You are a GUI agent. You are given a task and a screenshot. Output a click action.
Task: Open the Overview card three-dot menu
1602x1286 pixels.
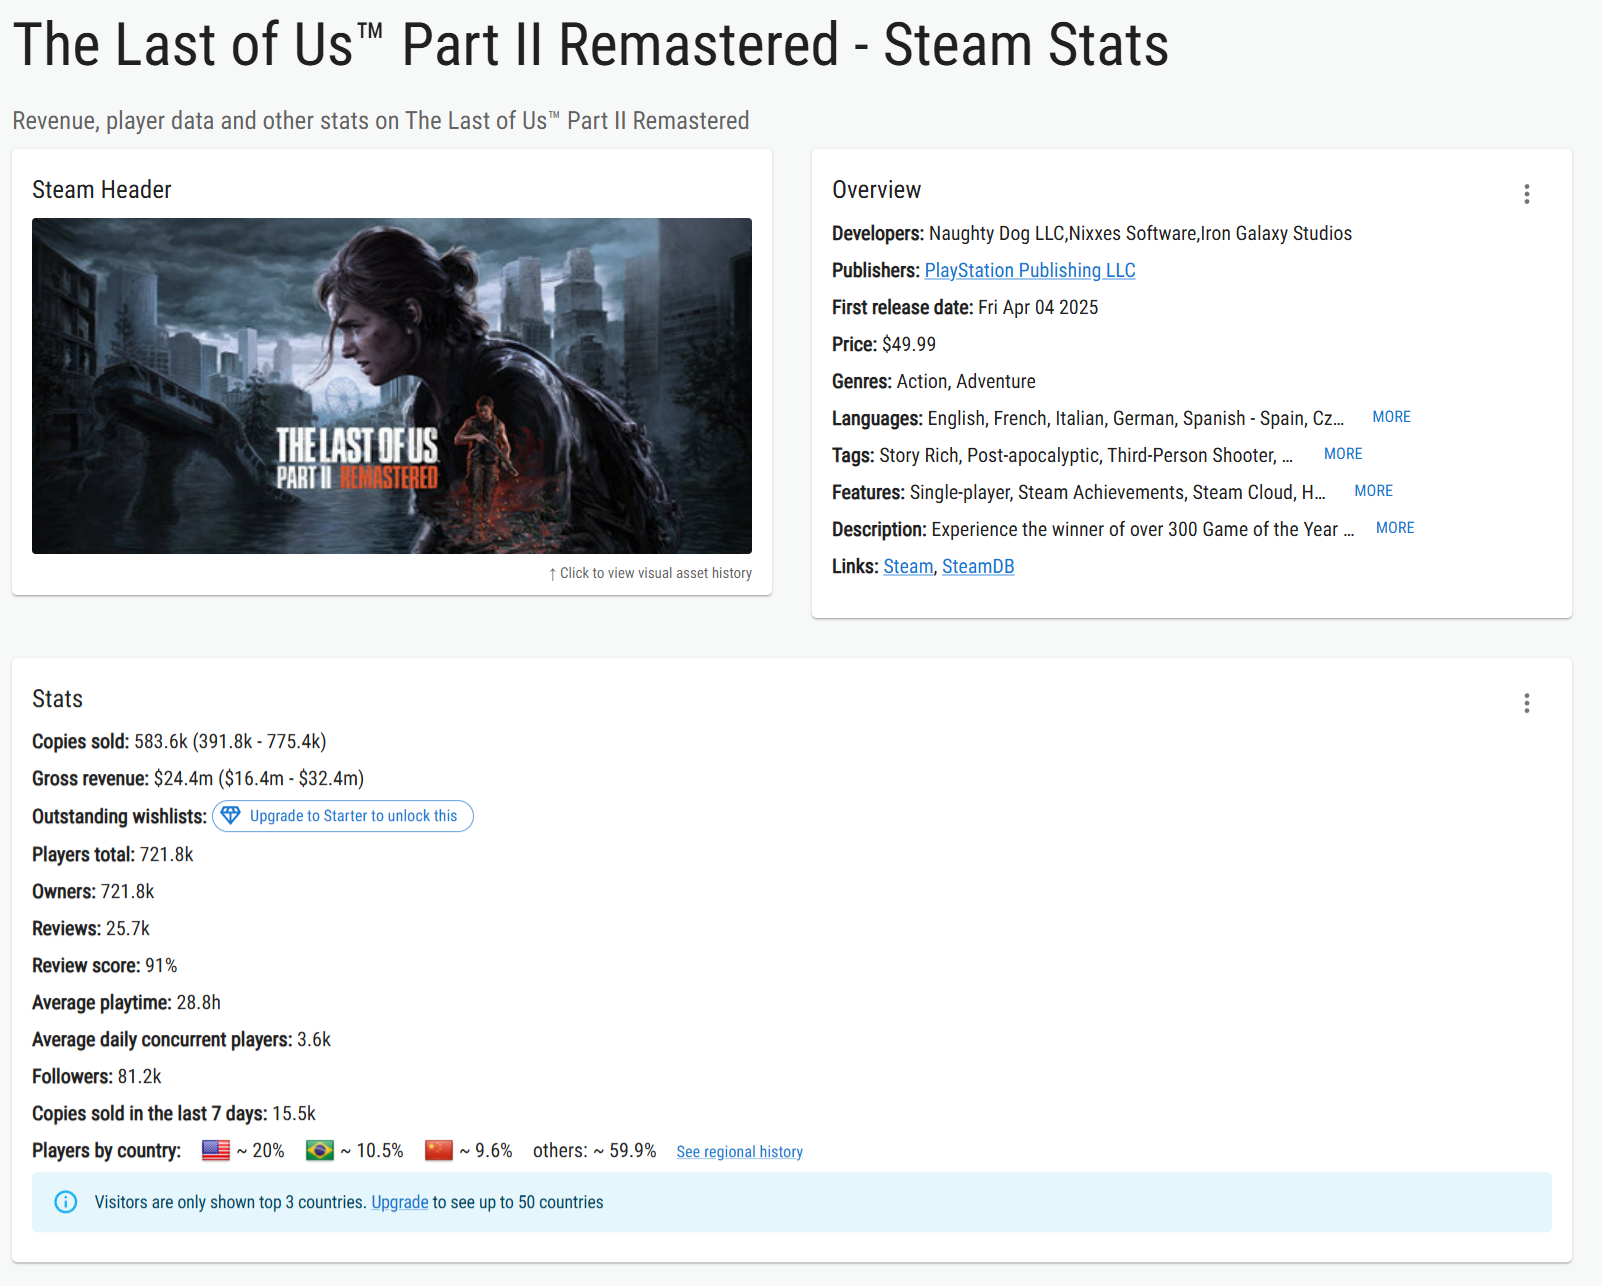(x=1526, y=194)
